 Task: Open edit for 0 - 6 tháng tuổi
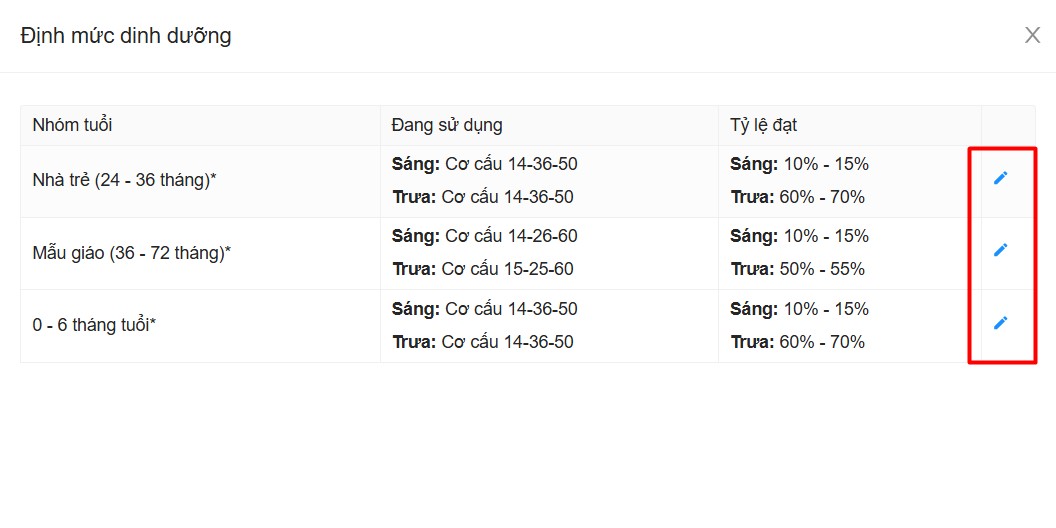tap(1000, 323)
